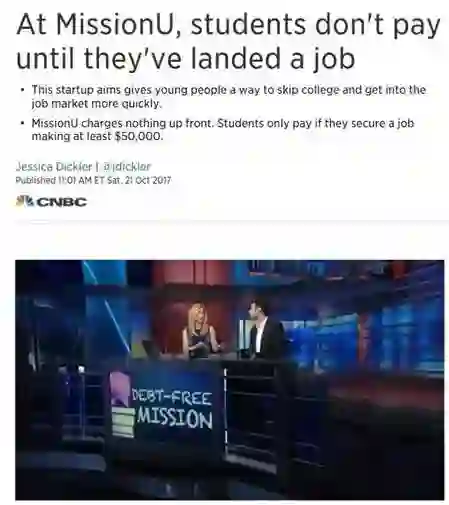
Task: Click the purple piggy bank graphic in the video
Action: (120, 388)
